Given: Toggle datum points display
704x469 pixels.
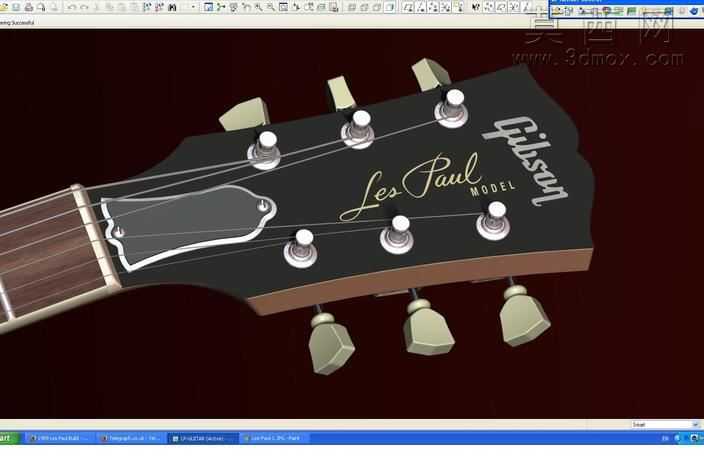Looking at the screenshot, I should click(433, 7).
